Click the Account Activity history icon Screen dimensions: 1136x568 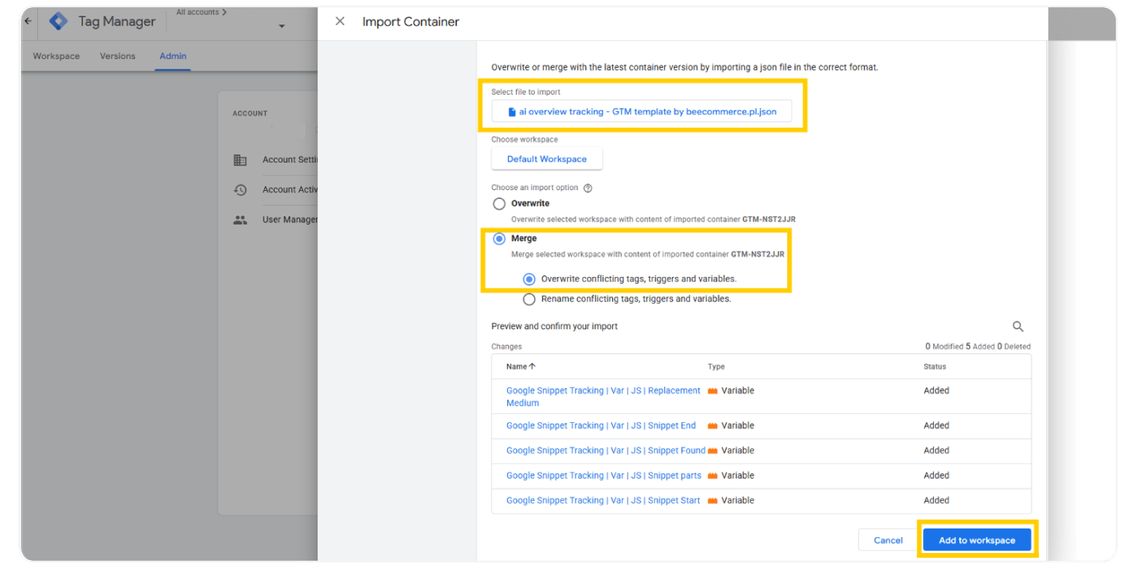coord(240,190)
